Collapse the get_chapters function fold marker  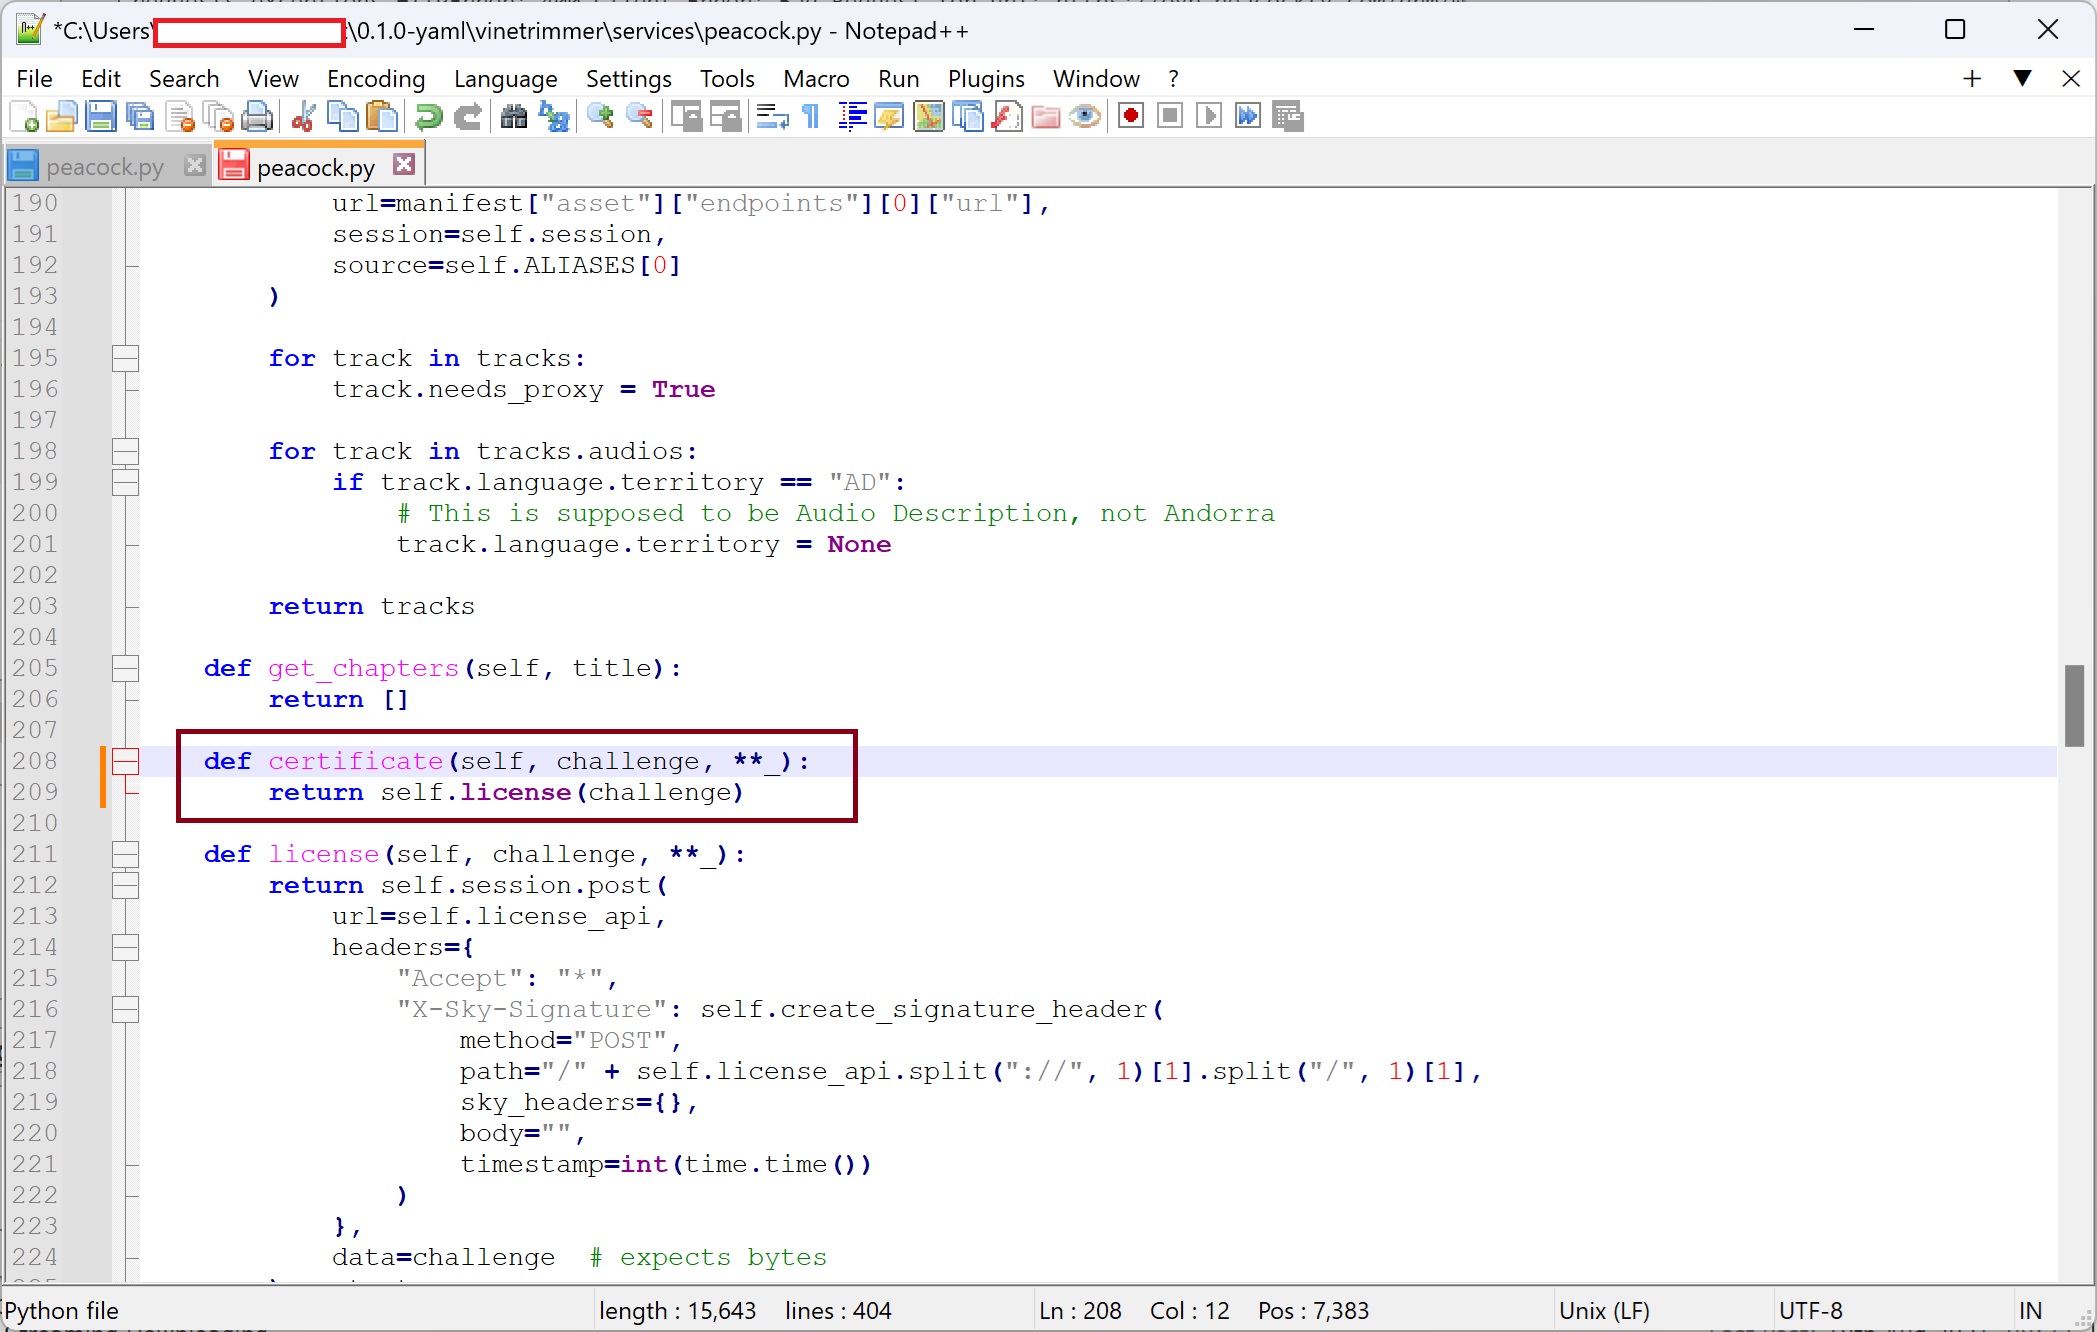[125, 669]
